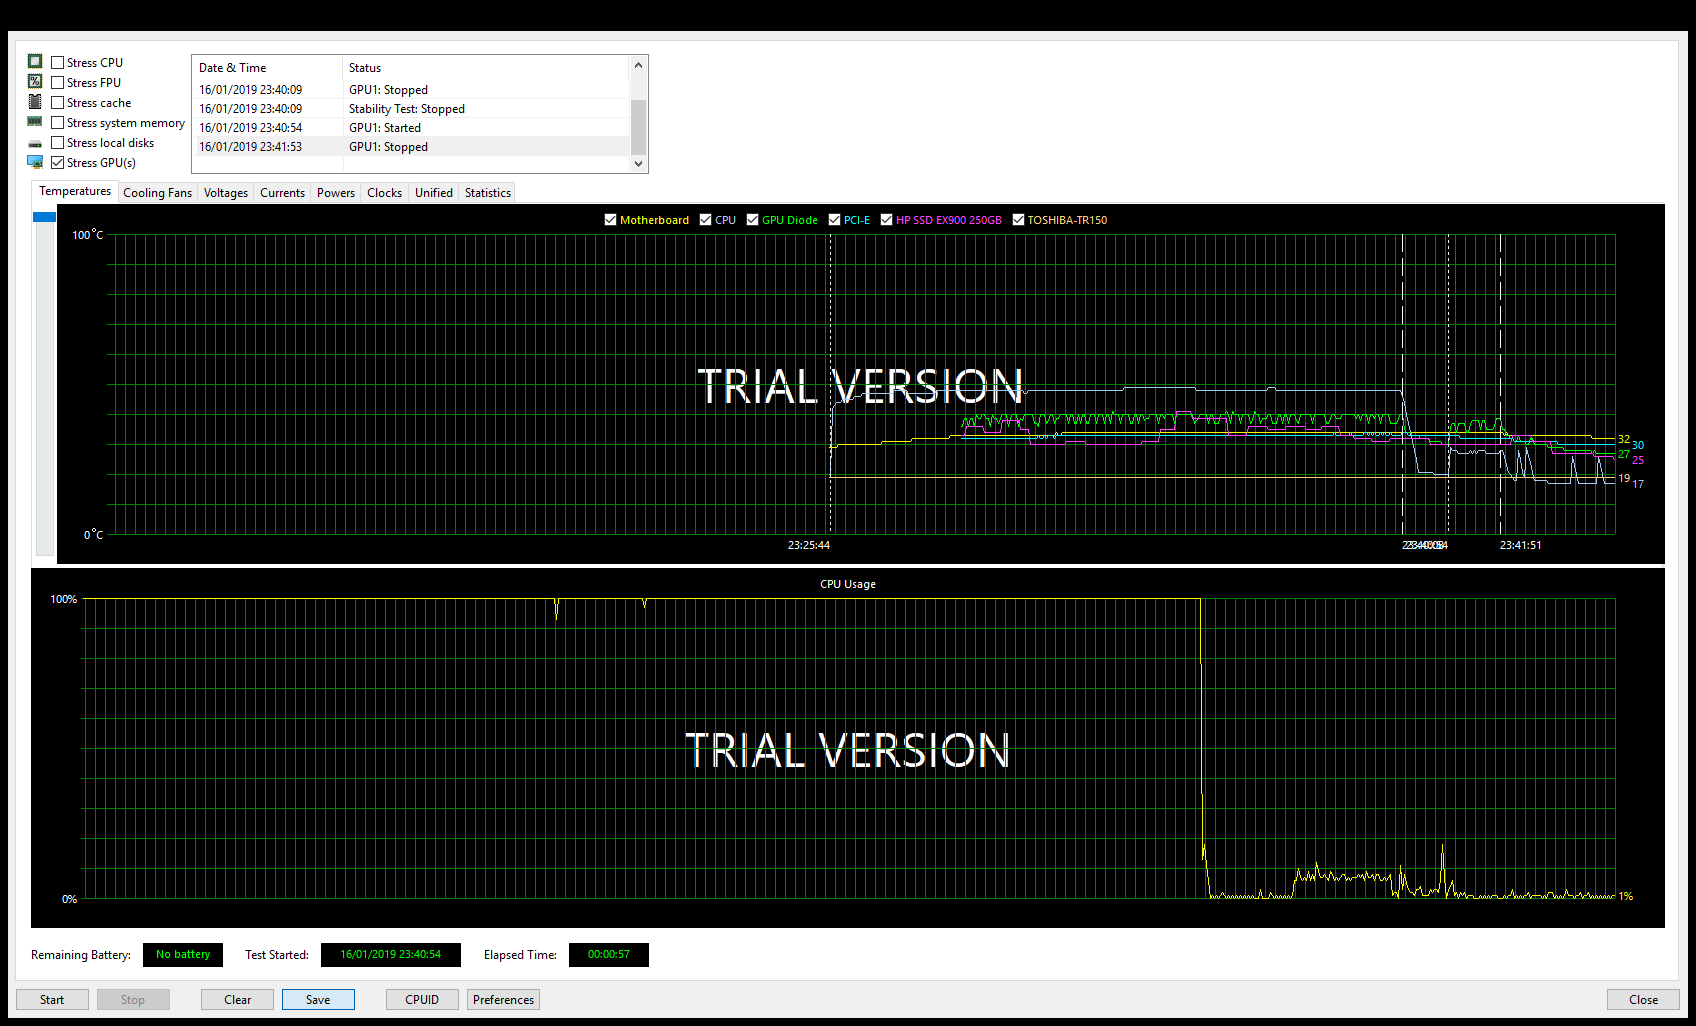The image size is (1696, 1026).
Task: Select the log row GPU1: Started
Action: click(411, 128)
